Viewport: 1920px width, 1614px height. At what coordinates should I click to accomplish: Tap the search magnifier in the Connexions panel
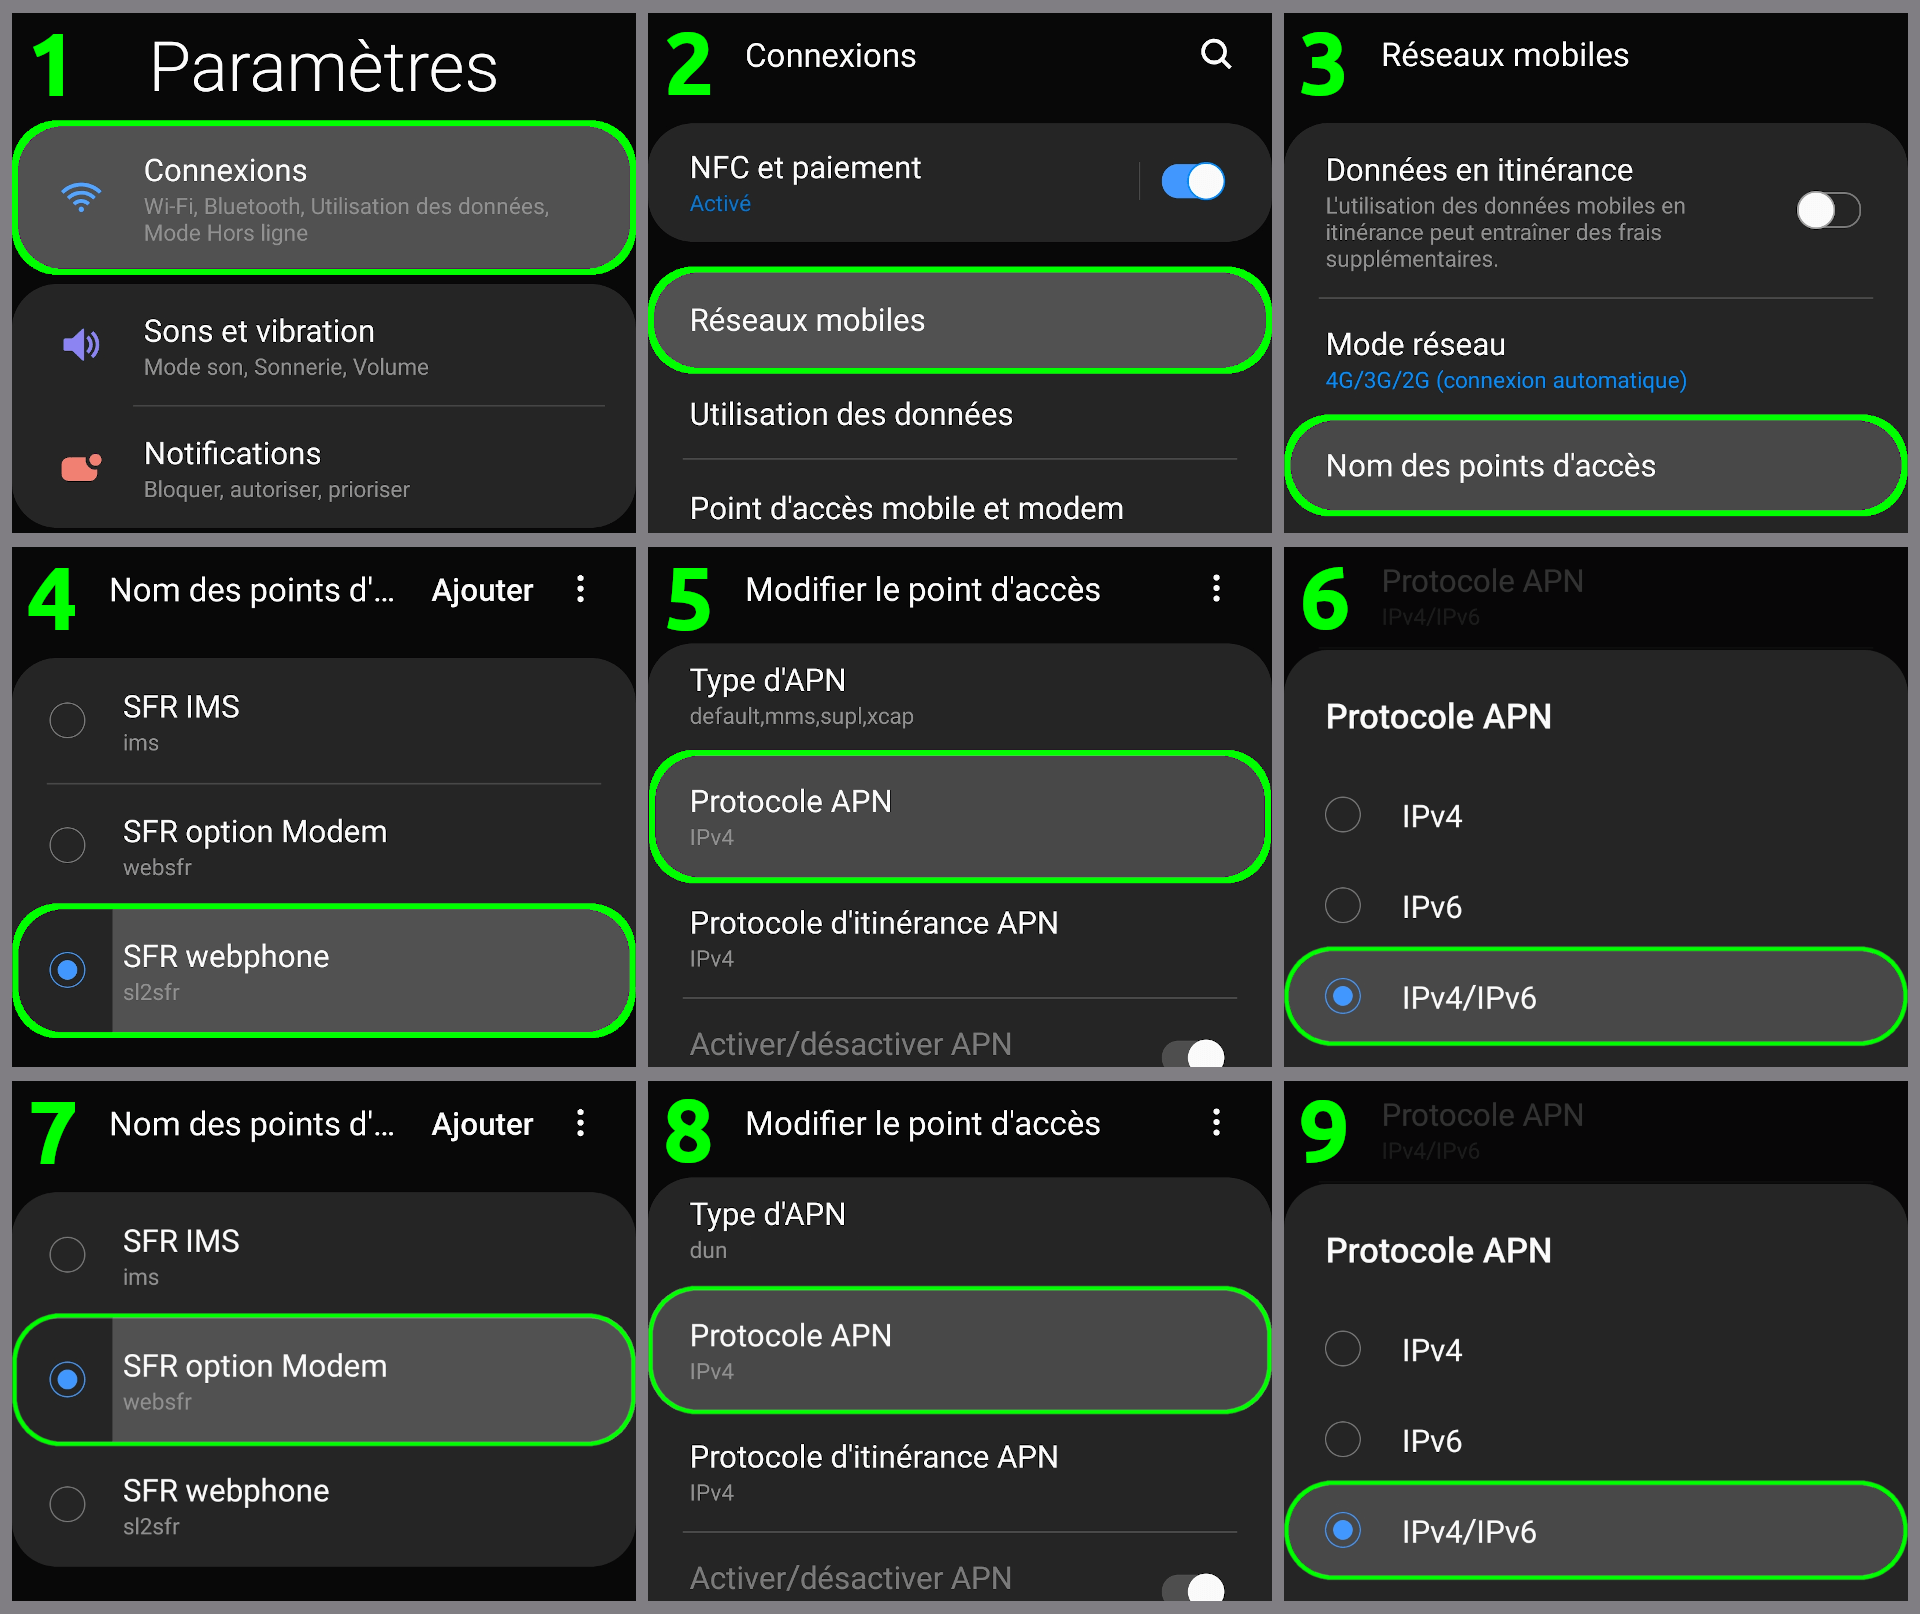(1215, 54)
